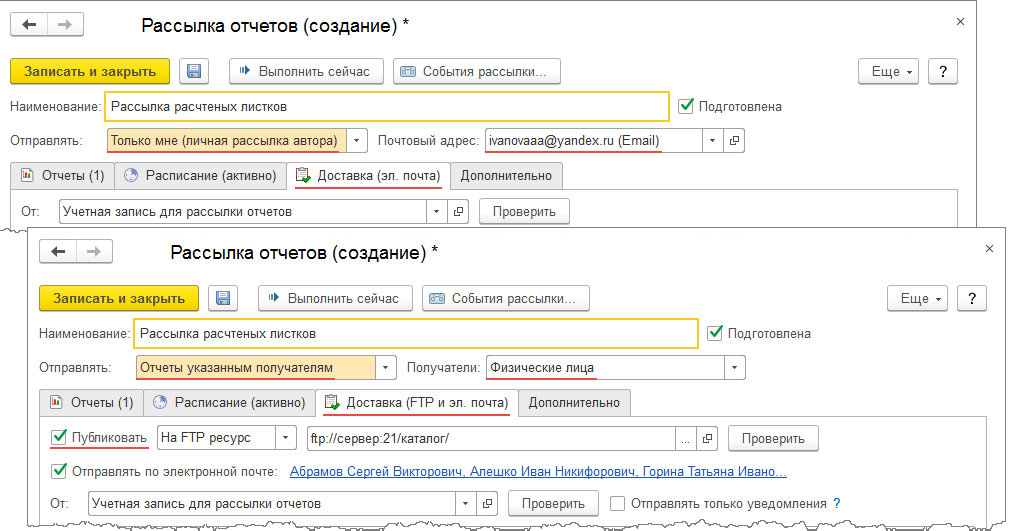Click the ellipsis button in the FTP path field
This screenshot has height=531, width=1020.
[685, 438]
